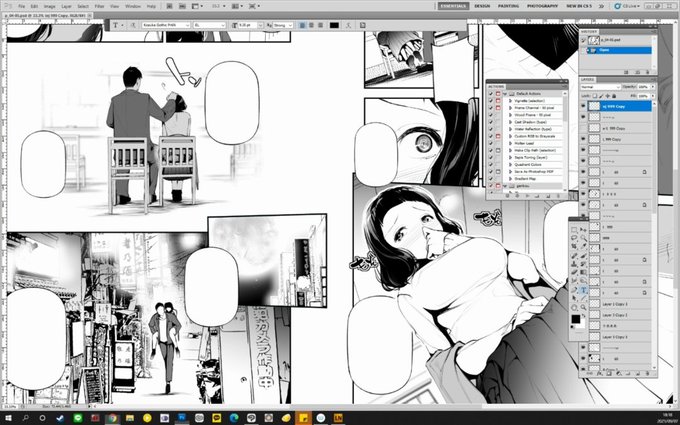680x425 pixels.
Task: Toggle Vignette (selection) action checkbox
Action: point(490,101)
